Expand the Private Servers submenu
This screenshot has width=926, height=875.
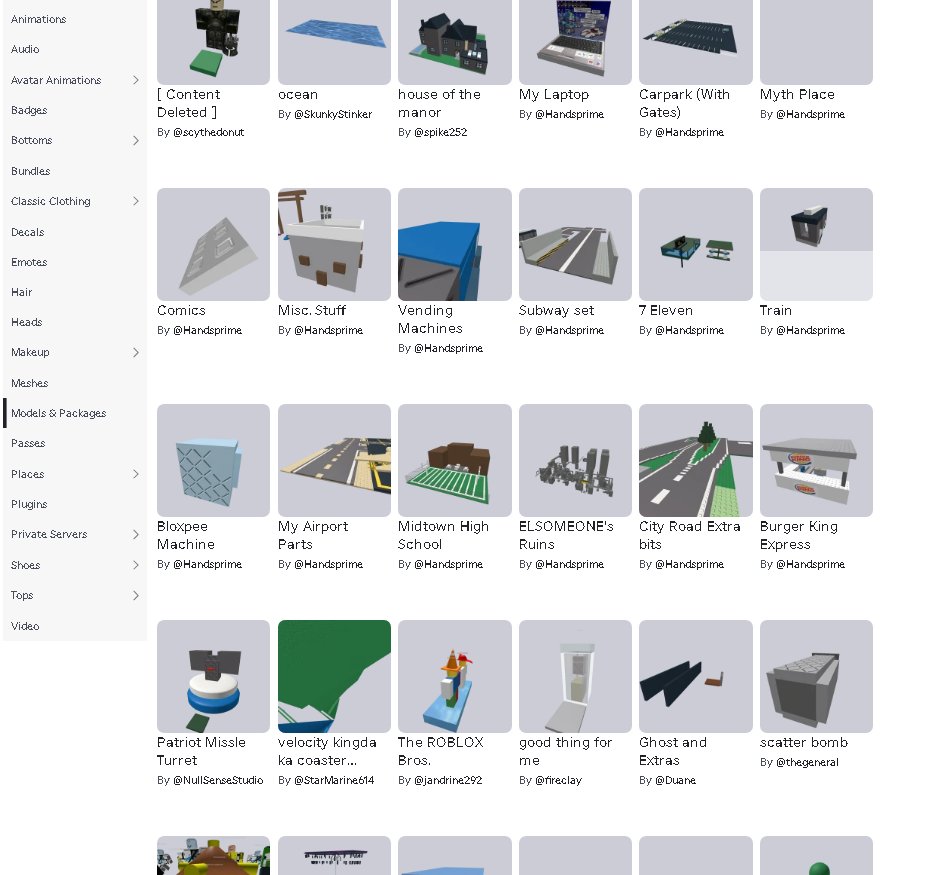tap(136, 534)
